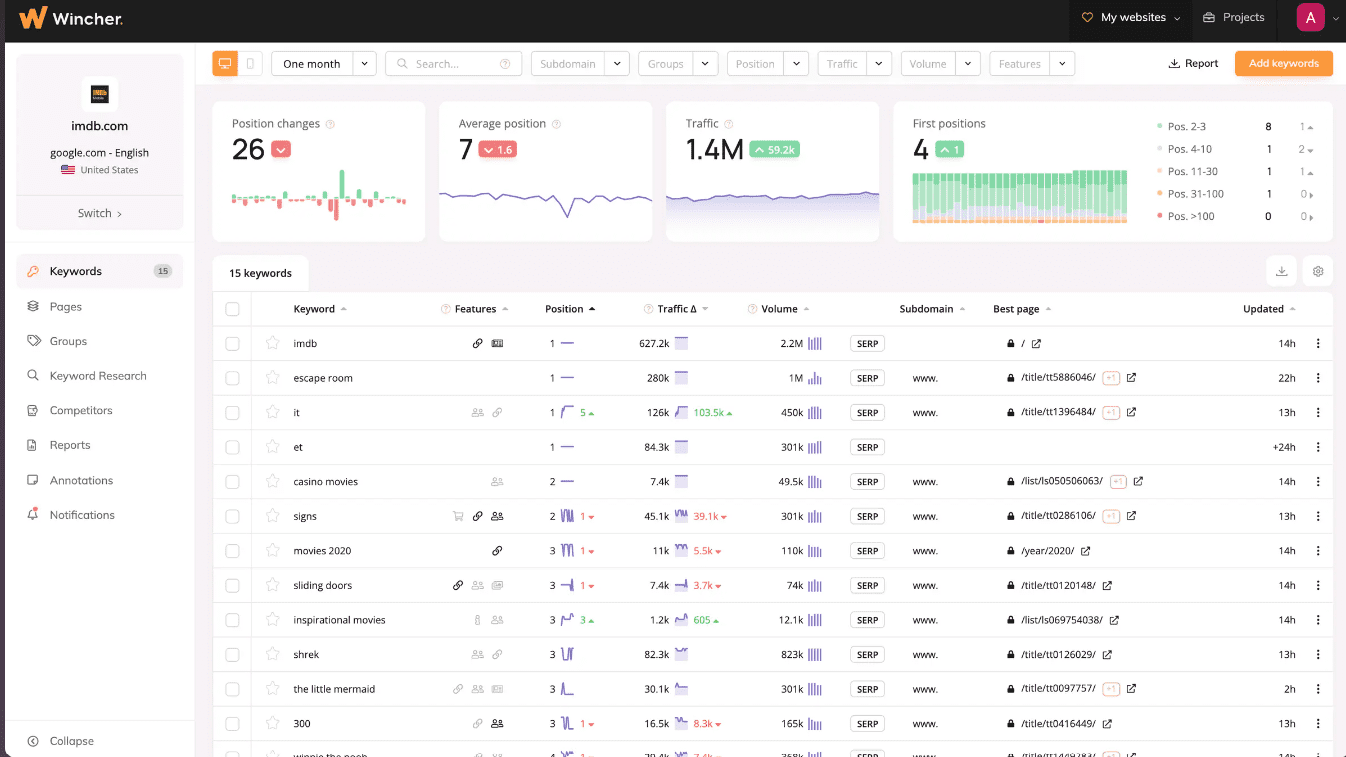Click help icon in Search field
The width and height of the screenshot is (1346, 757).
(x=505, y=64)
